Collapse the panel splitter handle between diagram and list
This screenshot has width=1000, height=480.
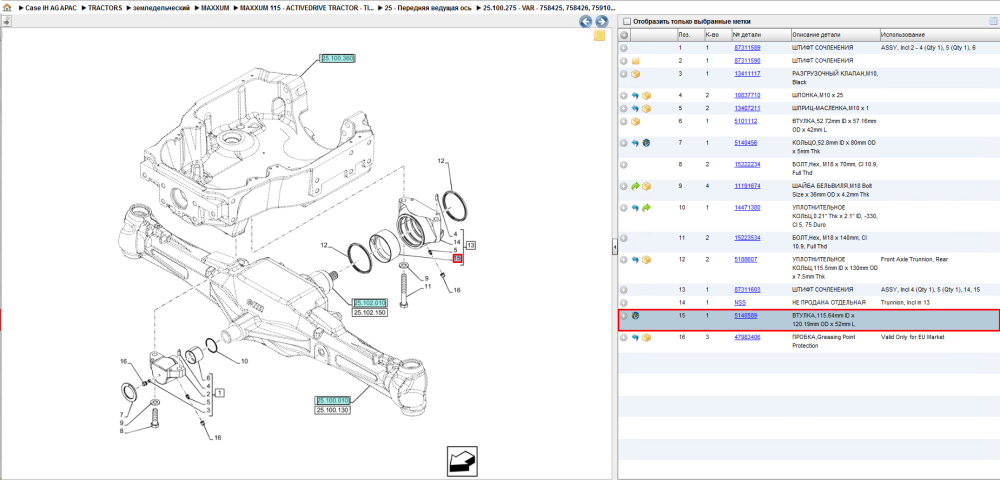[x=615, y=246]
